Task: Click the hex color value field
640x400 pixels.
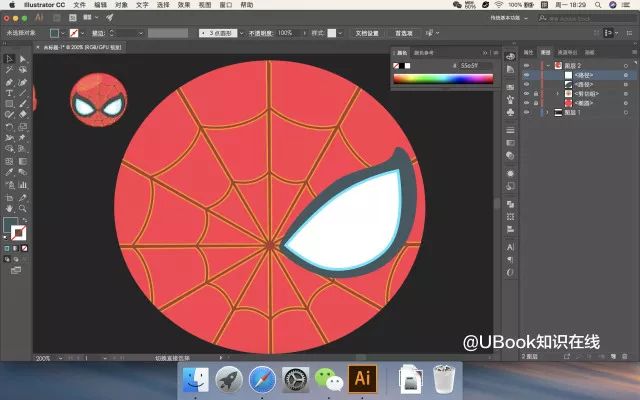Action: (x=474, y=65)
